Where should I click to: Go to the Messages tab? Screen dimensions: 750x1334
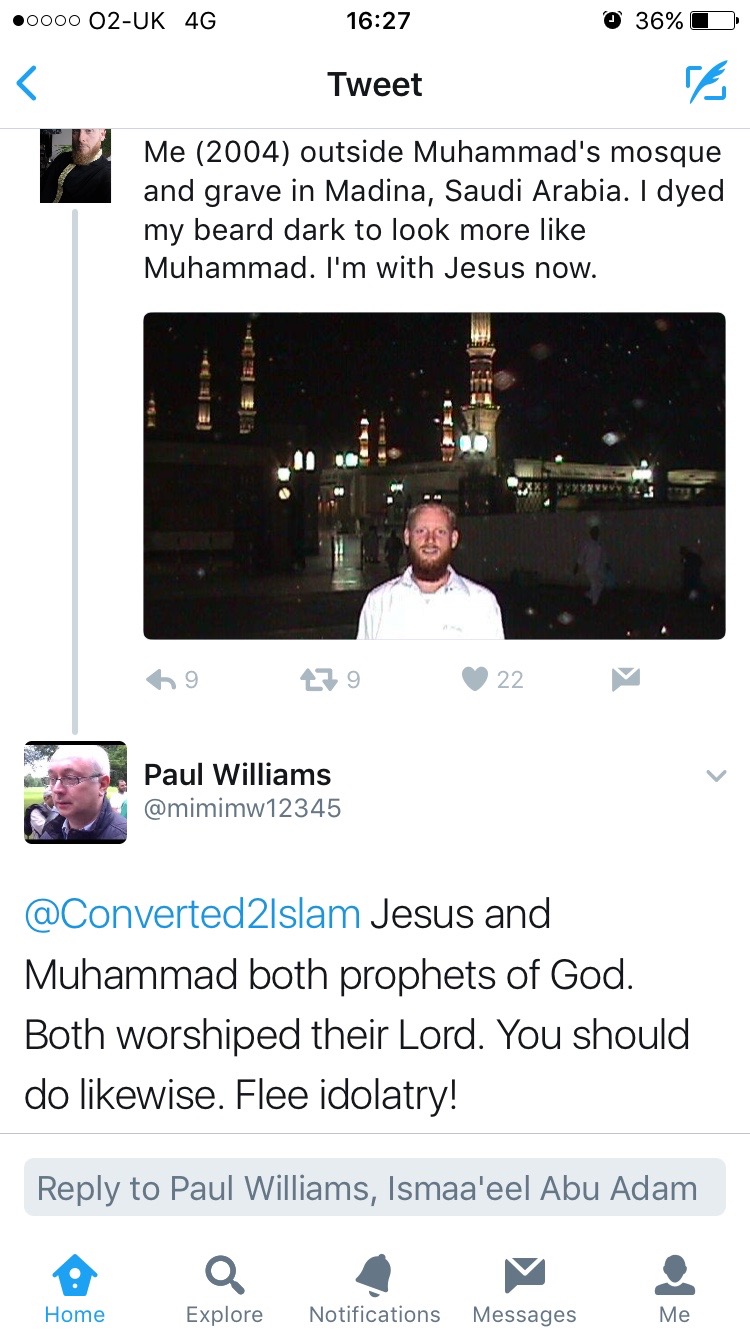[524, 1290]
